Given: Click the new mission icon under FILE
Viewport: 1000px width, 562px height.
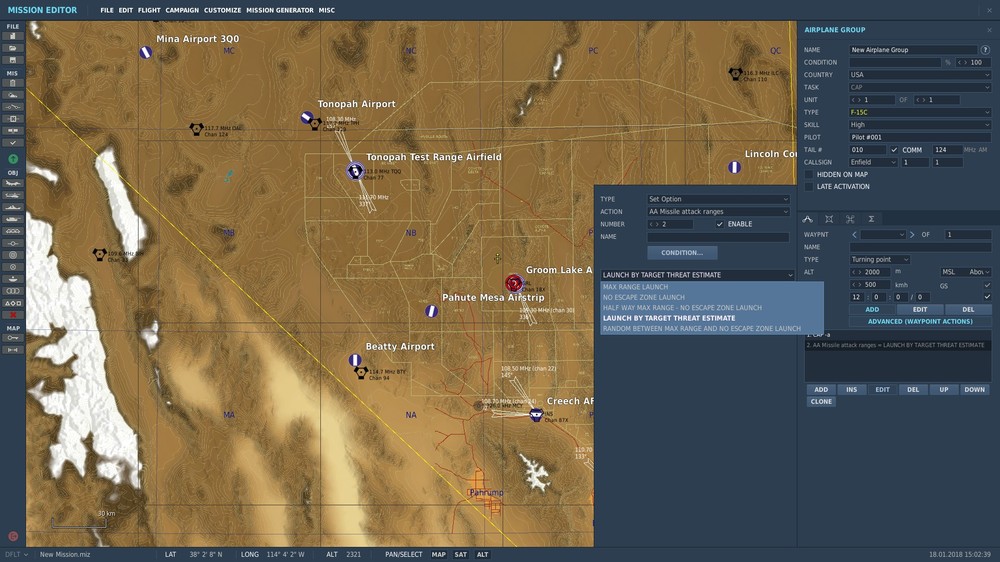Looking at the screenshot, I should point(12,36).
